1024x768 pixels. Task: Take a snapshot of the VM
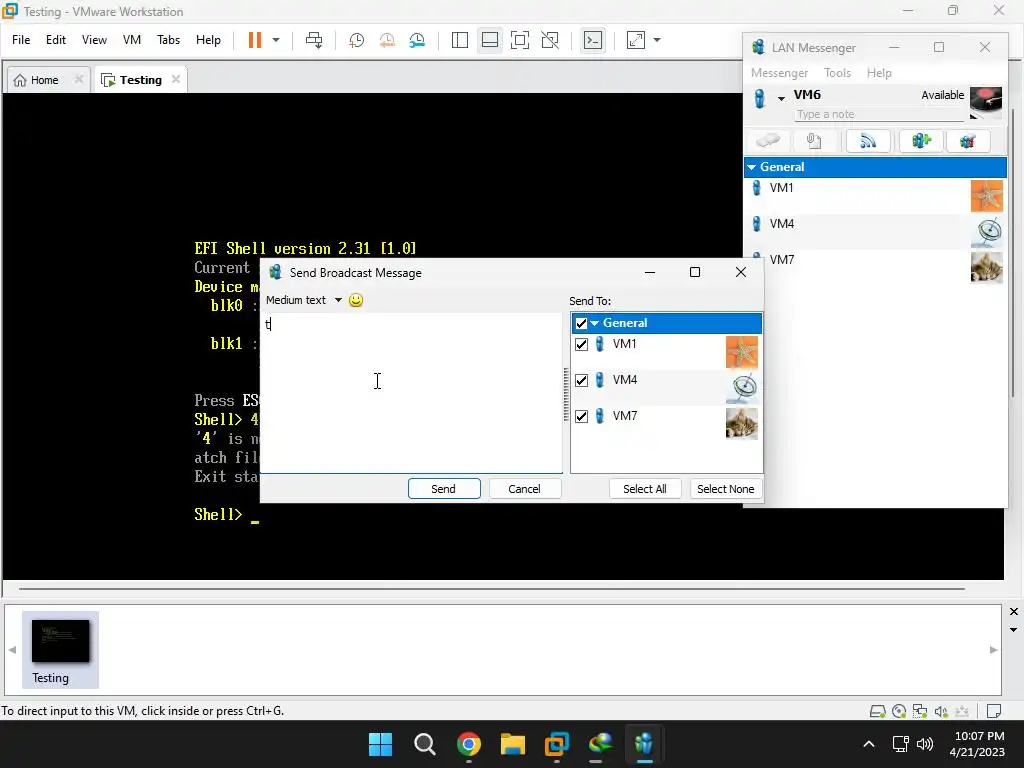click(357, 40)
